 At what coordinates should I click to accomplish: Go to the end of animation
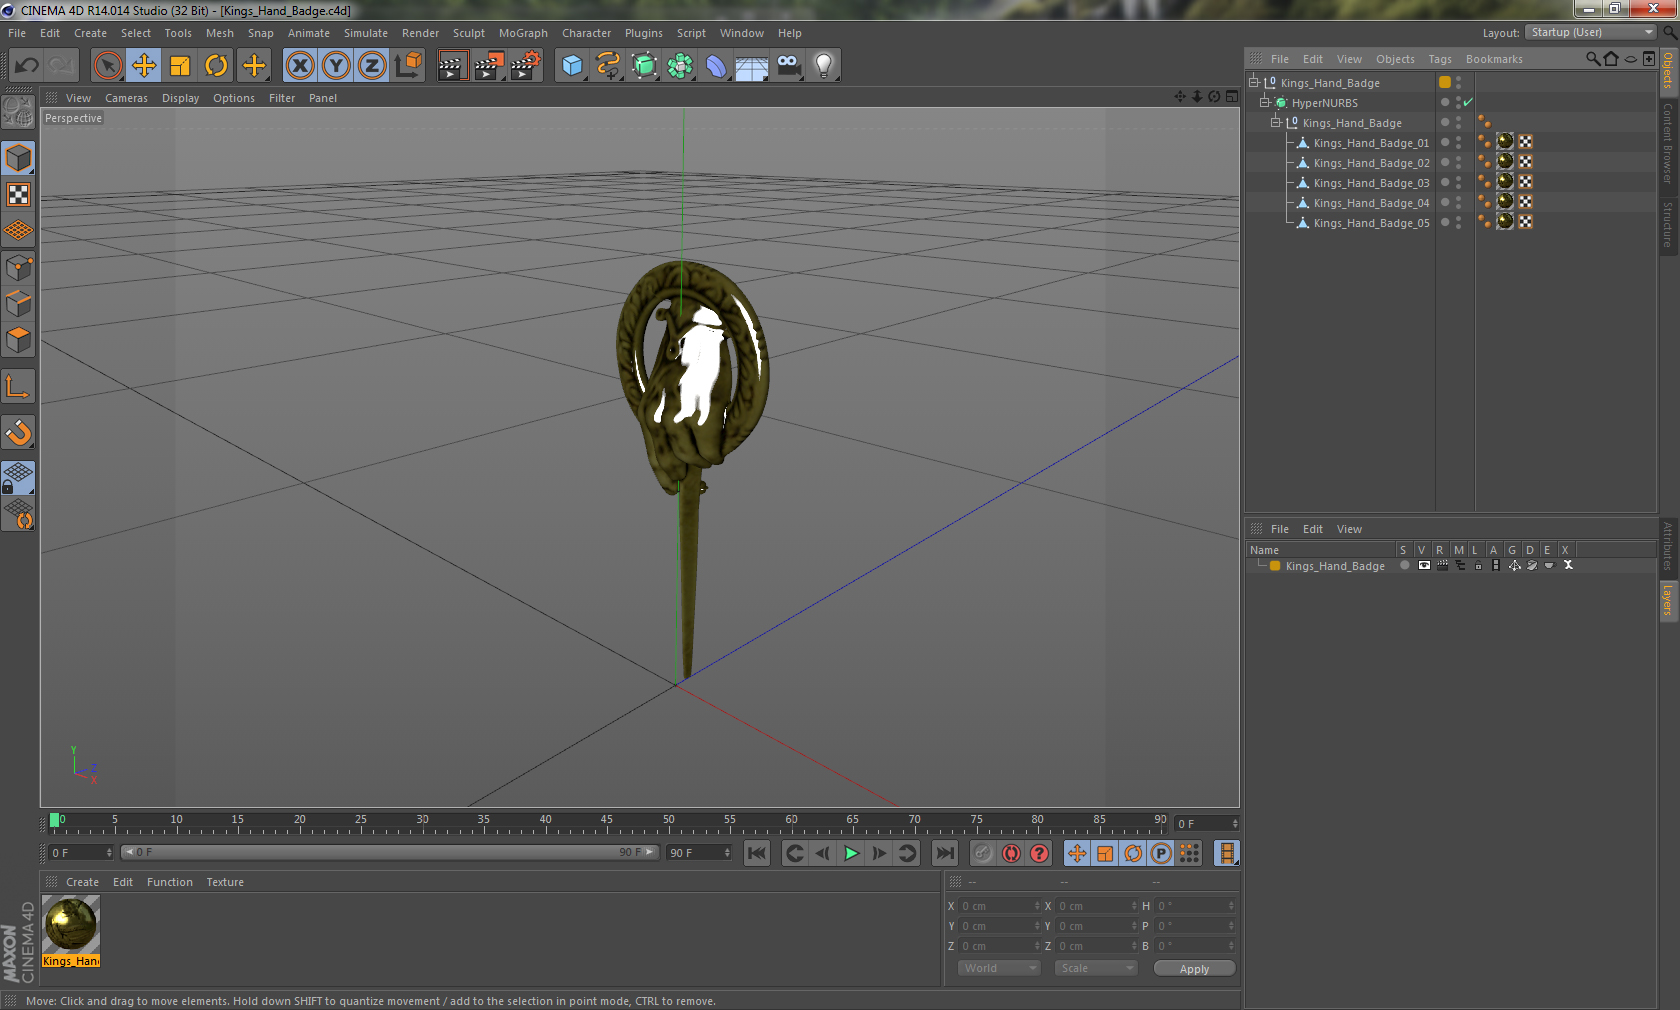[944, 853]
